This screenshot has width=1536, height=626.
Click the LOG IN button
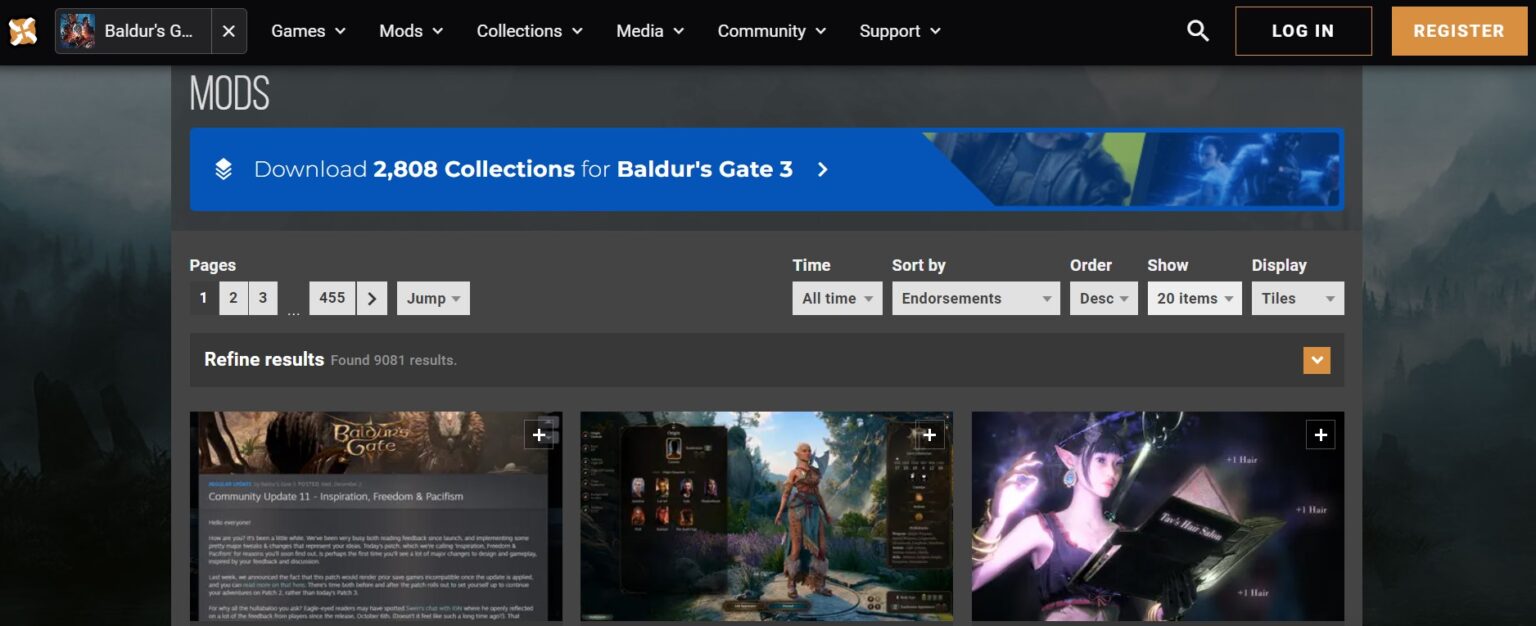pos(1303,31)
